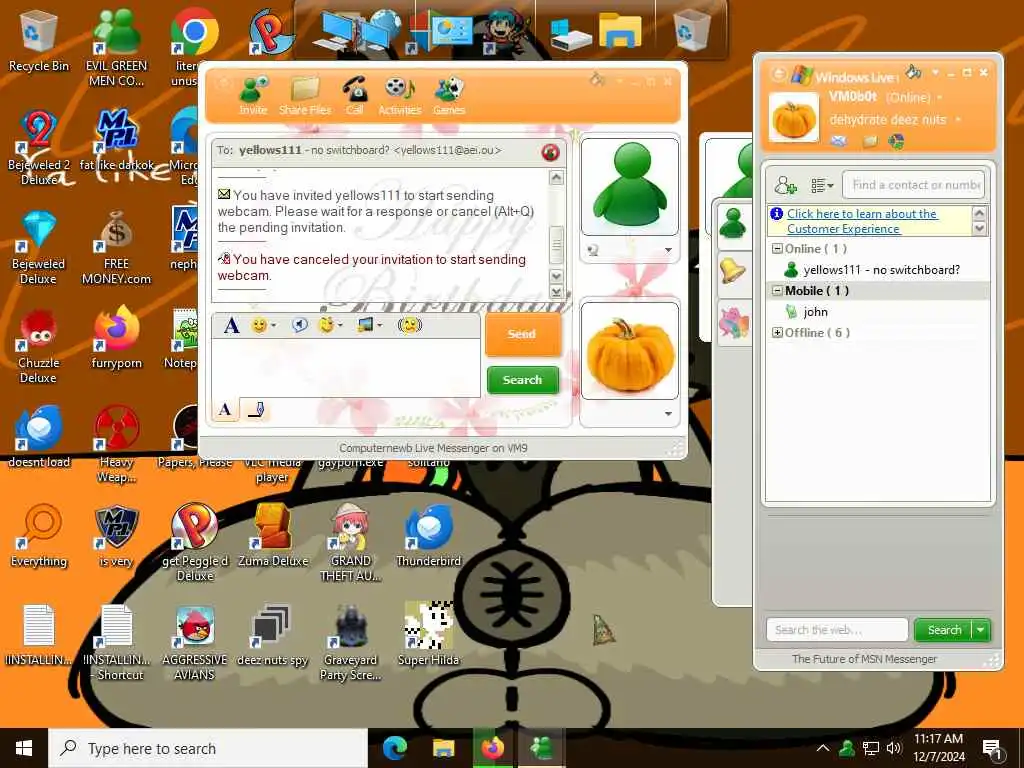Click in the message typing box

346,368
